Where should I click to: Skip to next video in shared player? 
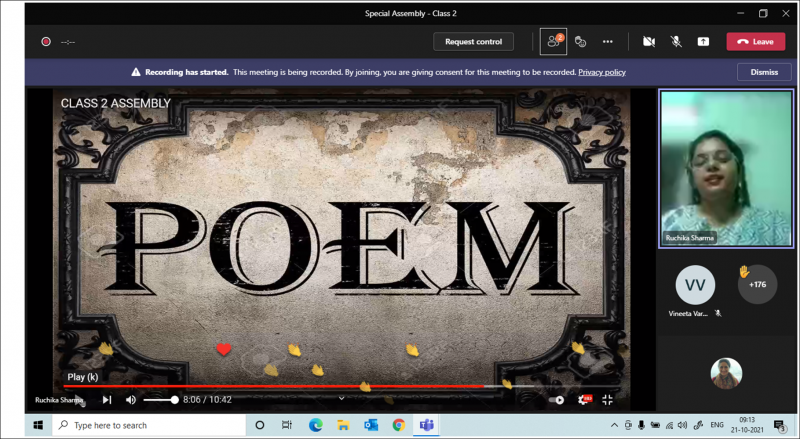tap(107, 400)
